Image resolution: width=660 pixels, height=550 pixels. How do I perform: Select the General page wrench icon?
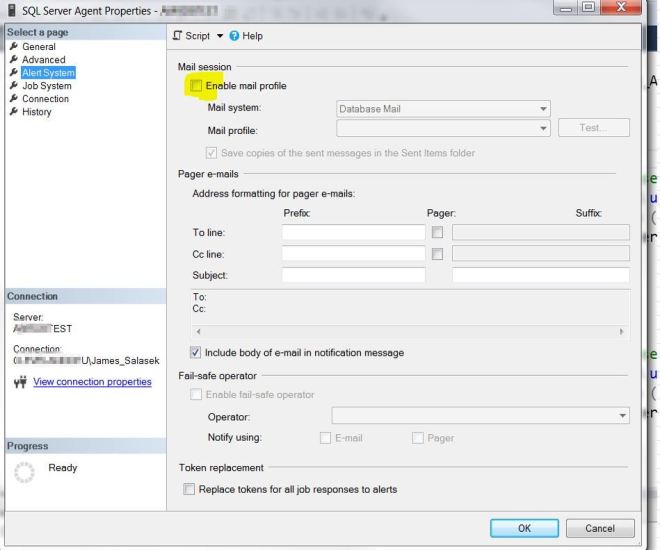(x=14, y=47)
